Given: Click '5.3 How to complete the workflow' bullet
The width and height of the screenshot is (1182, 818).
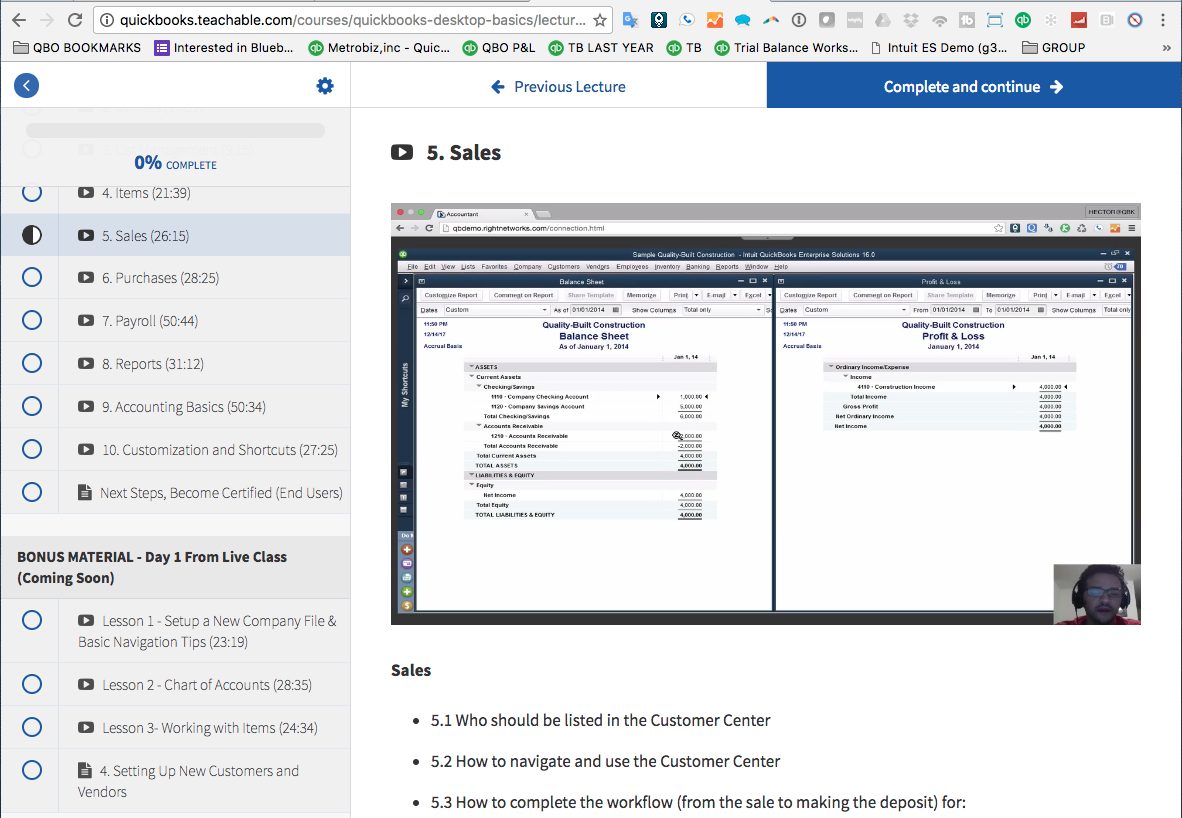Looking at the screenshot, I should point(698,802).
